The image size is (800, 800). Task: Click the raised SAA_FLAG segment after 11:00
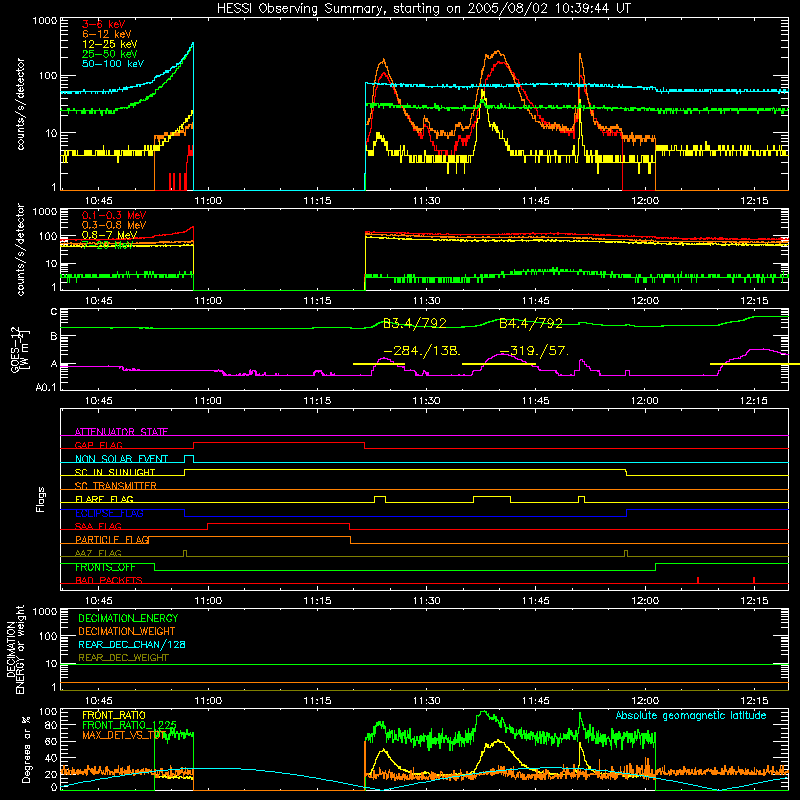click(x=279, y=523)
